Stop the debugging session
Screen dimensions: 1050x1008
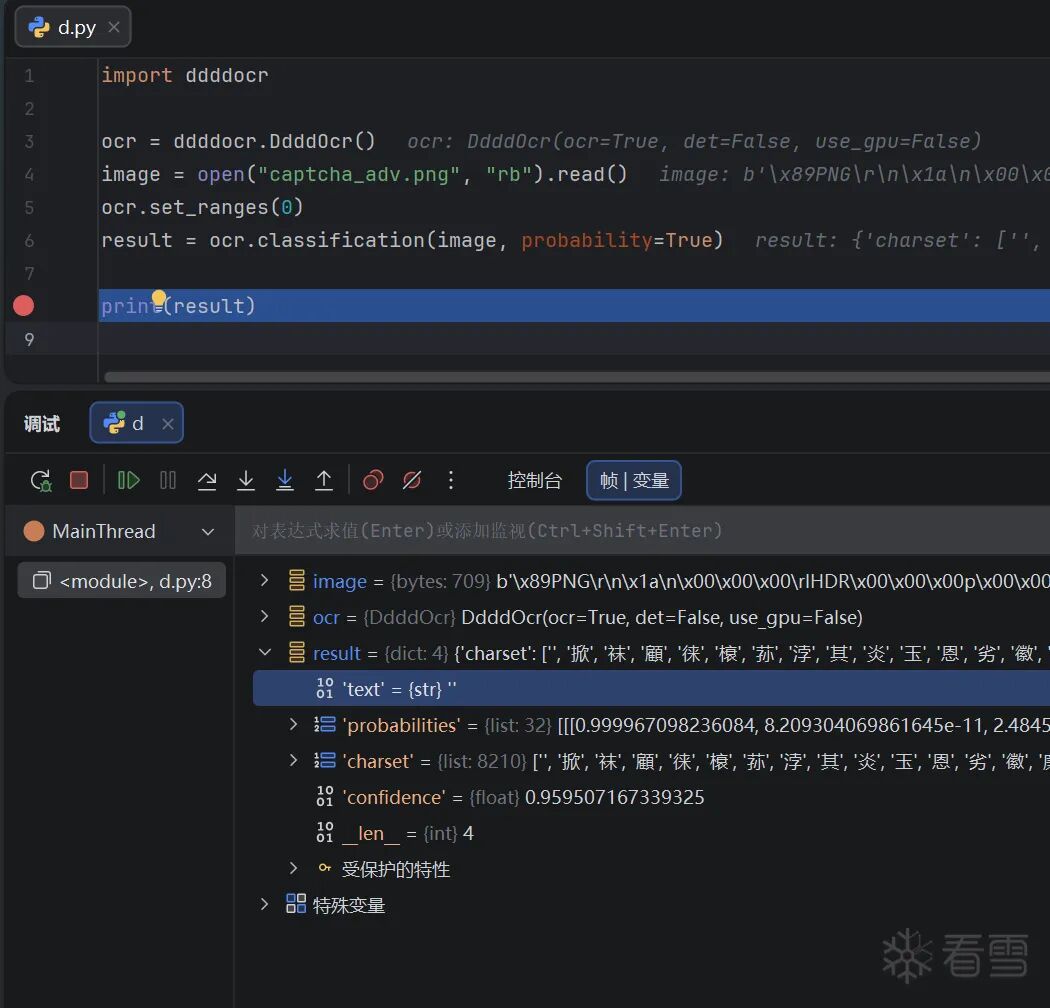pos(79,481)
